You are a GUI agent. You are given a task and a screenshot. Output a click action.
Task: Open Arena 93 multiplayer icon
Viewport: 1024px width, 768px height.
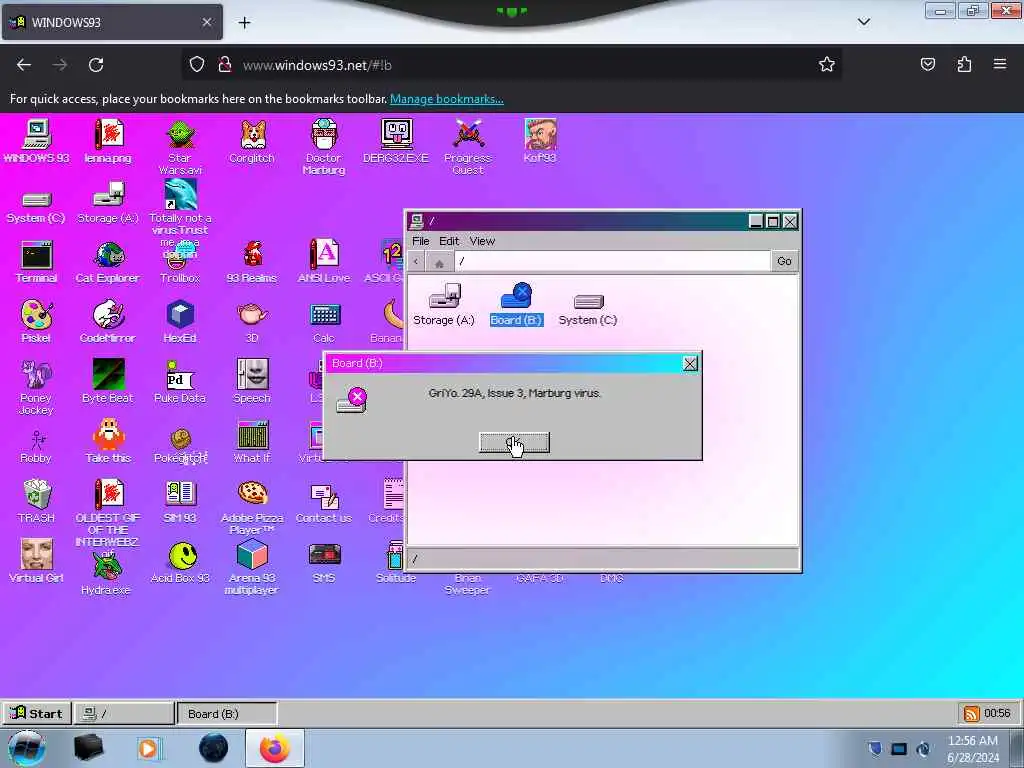pyautogui.click(x=252, y=568)
